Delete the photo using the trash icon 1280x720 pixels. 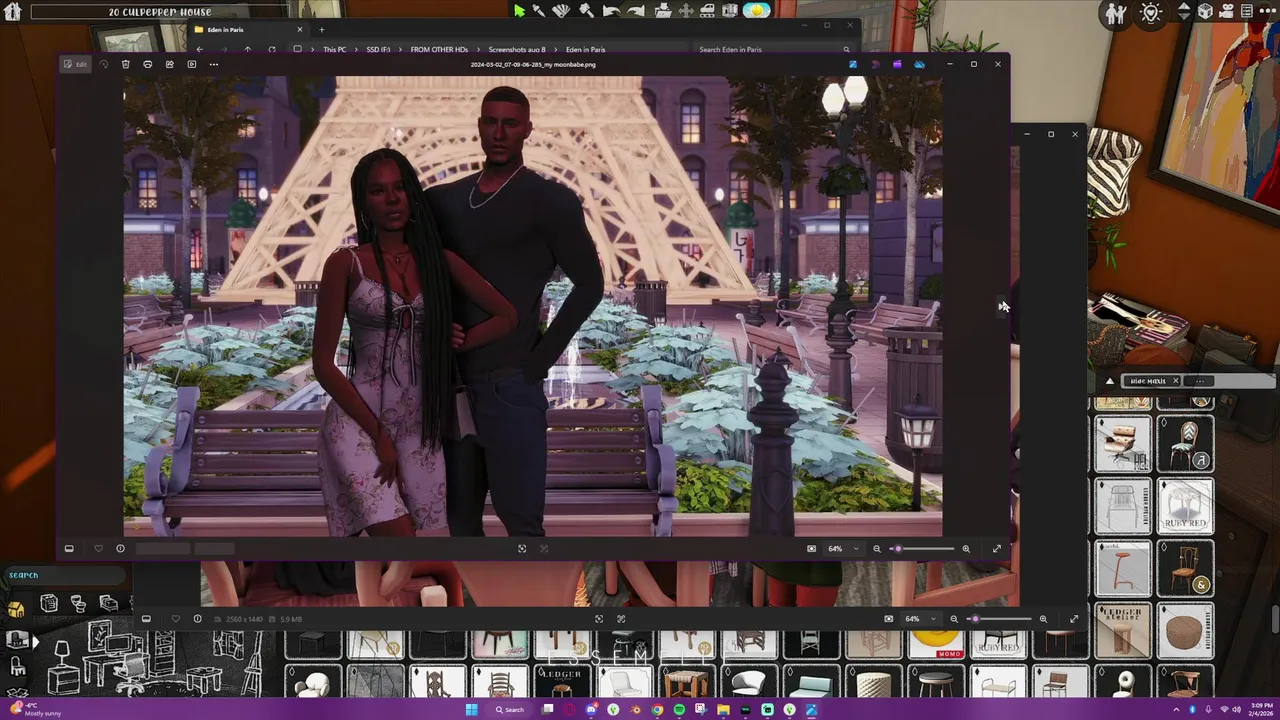(126, 64)
